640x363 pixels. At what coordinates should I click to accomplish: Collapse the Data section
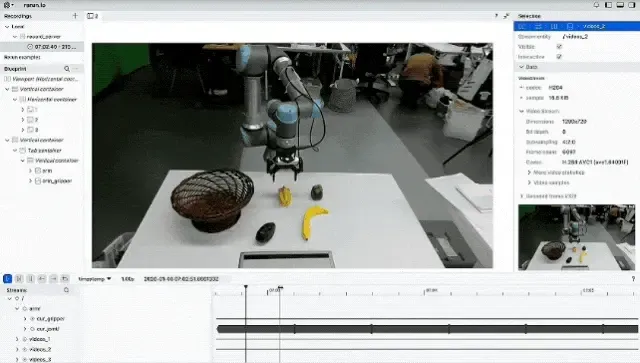(521, 67)
